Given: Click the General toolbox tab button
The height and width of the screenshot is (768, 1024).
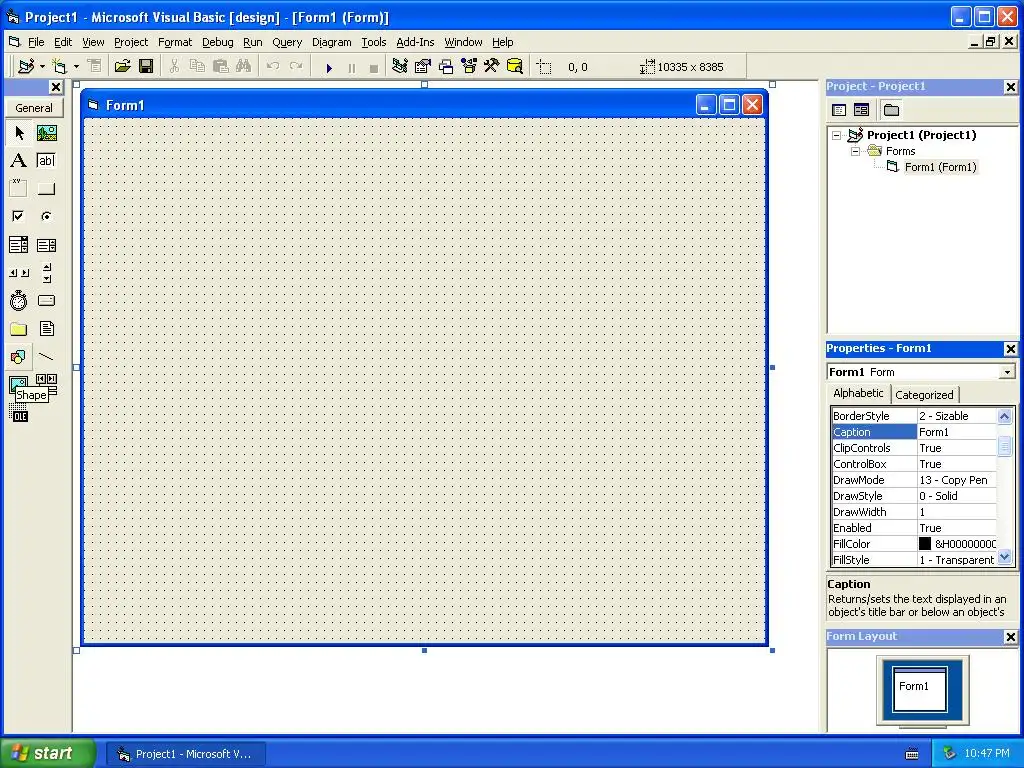Looking at the screenshot, I should click(34, 108).
